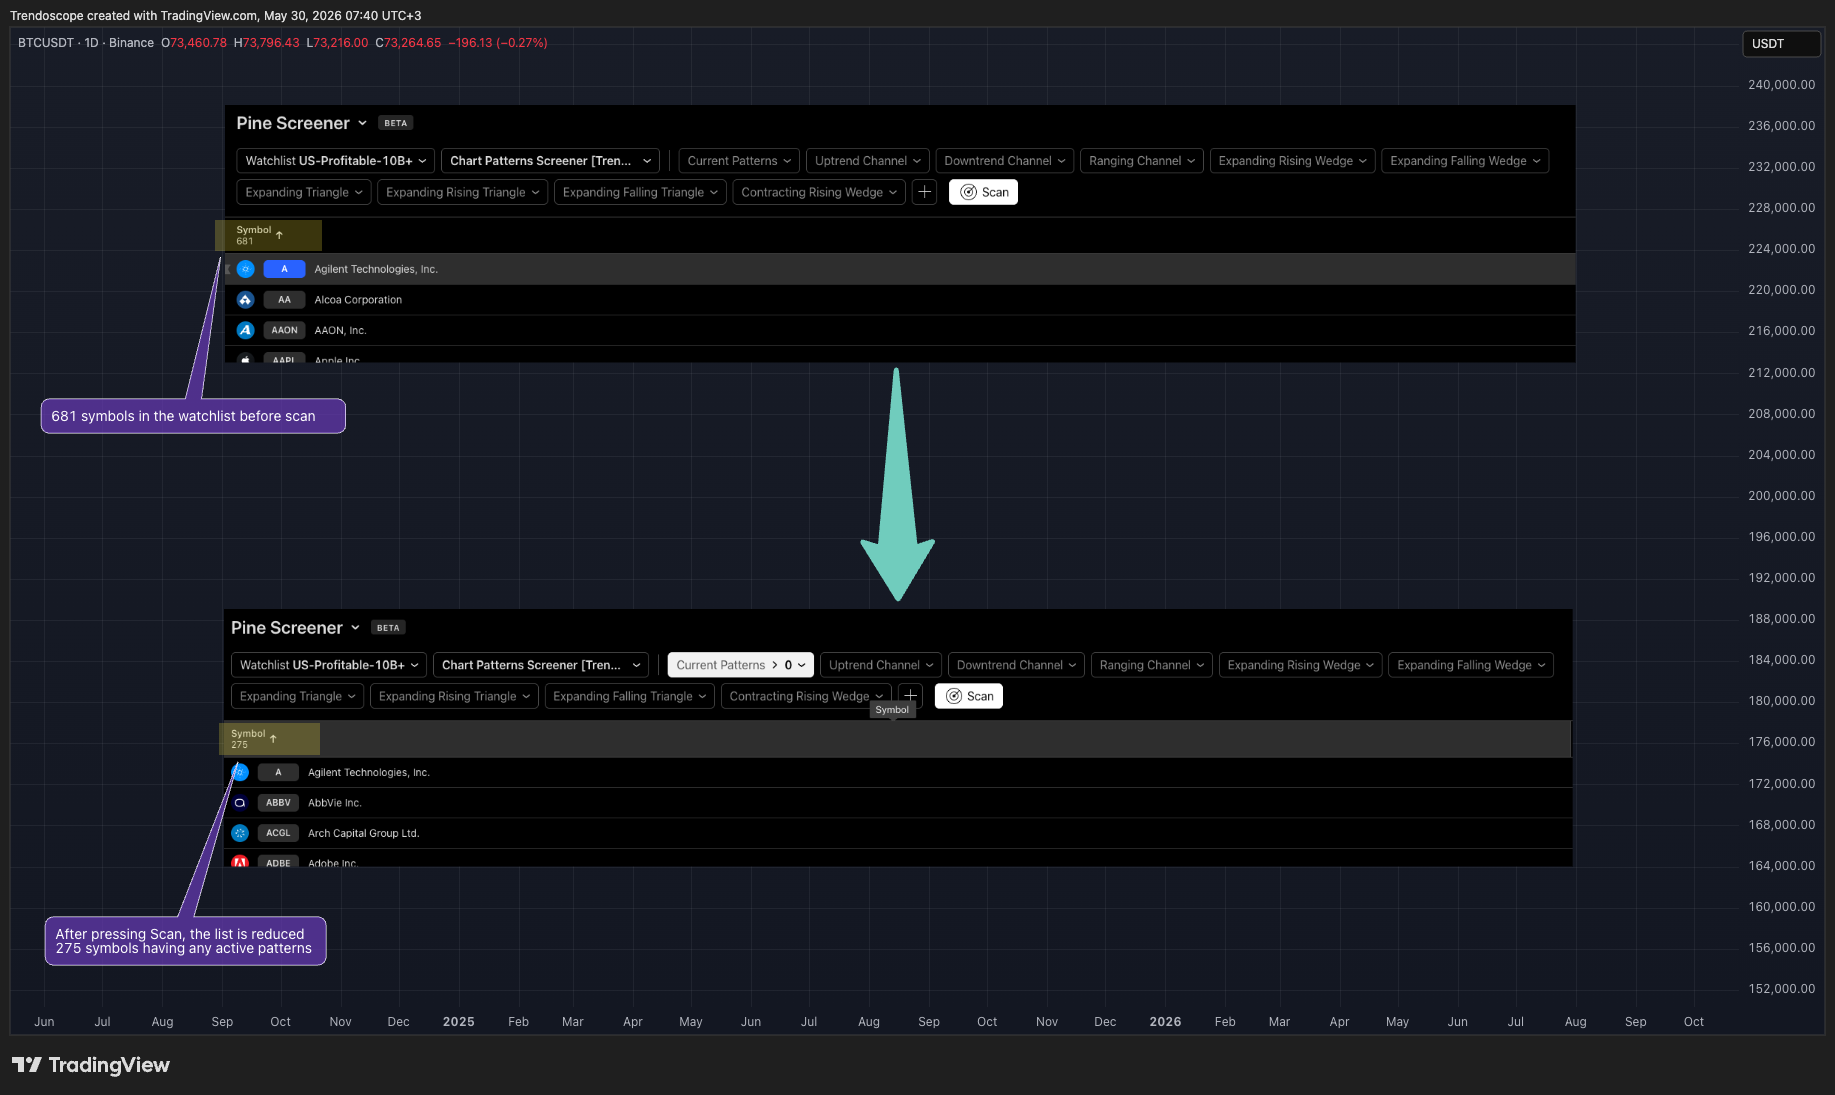Image resolution: width=1835 pixels, height=1095 pixels.
Task: Click AAON, Inc. logo icon
Action: coord(245,330)
